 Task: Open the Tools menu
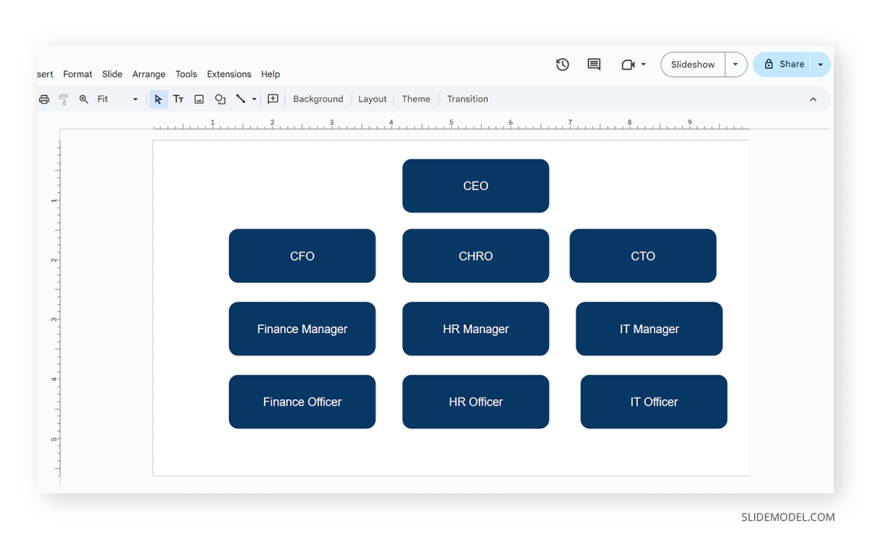click(186, 74)
